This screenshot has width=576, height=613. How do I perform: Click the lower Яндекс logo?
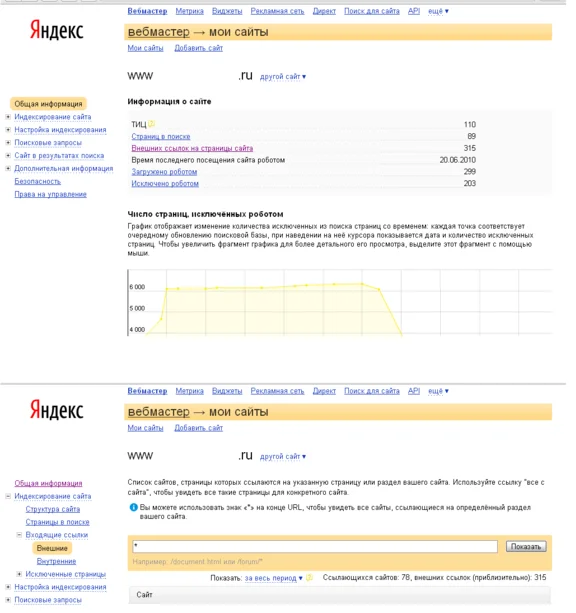57,410
